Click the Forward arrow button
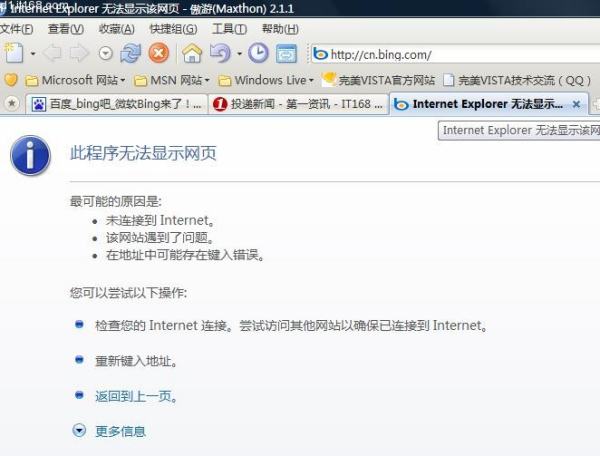 (x=79, y=53)
